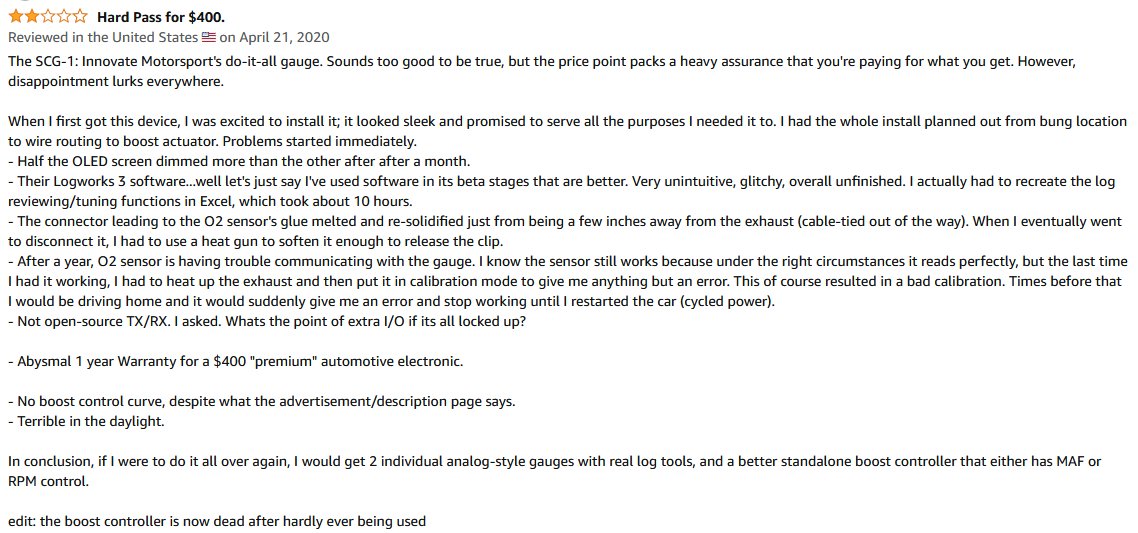Click the fourth empty star in rating
Screen dimensions: 1138x533
[63, 16]
